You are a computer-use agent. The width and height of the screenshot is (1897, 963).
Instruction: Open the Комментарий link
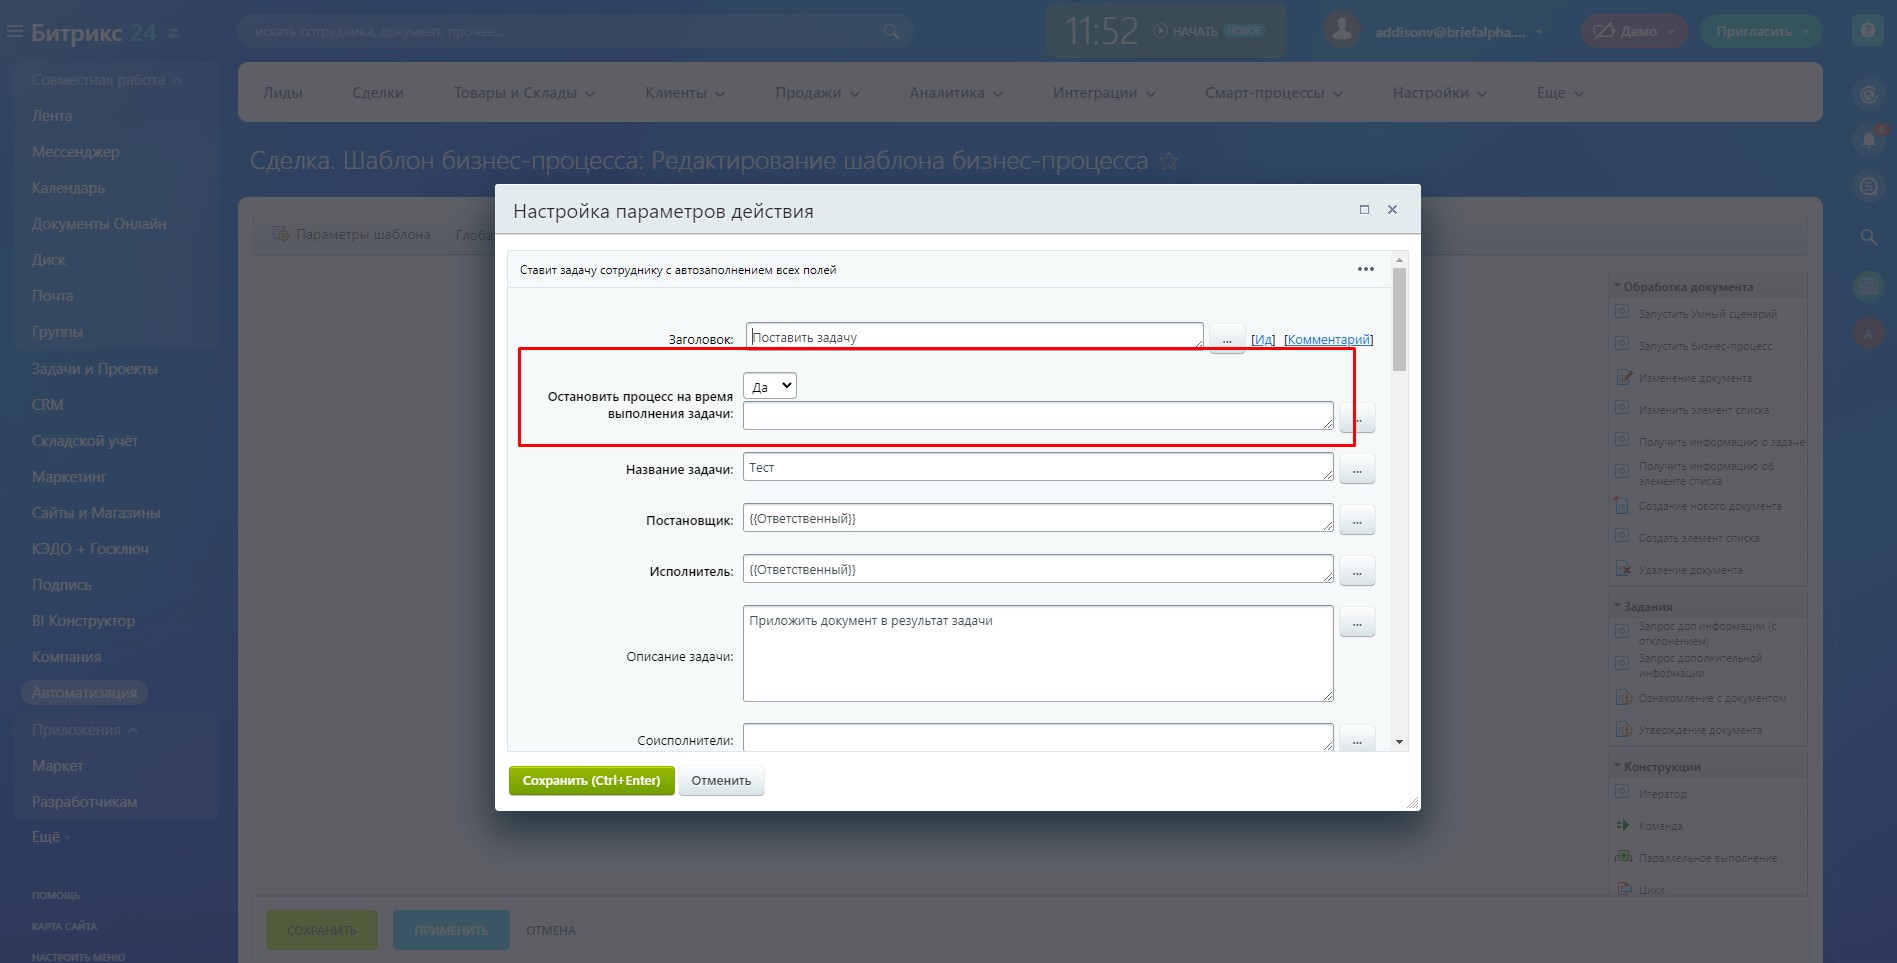click(x=1328, y=340)
